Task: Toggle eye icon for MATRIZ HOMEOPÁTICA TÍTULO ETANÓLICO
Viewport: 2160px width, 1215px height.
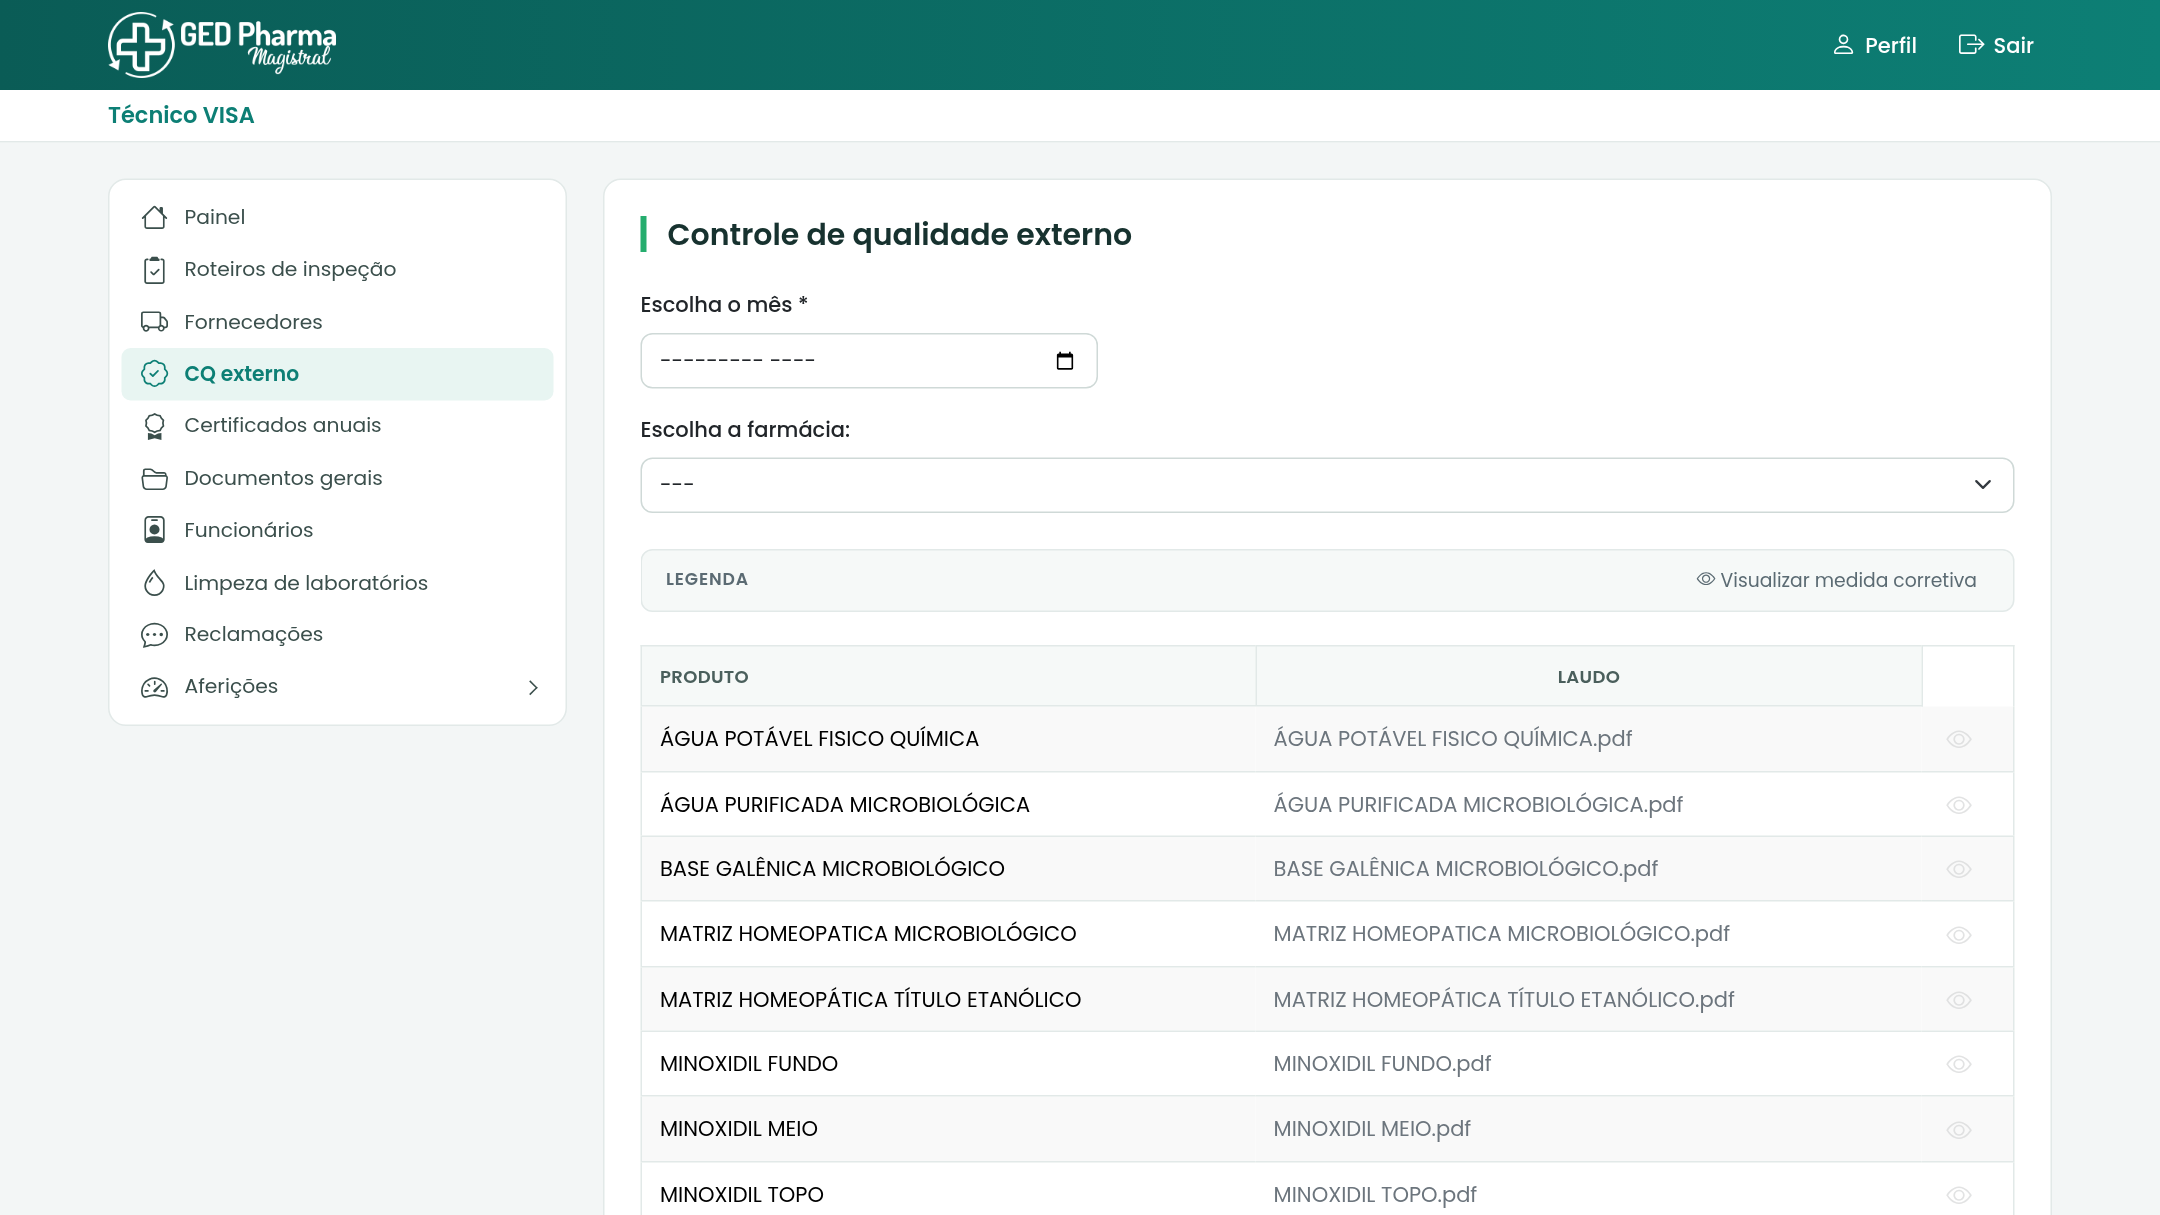Action: [x=1959, y=1000]
